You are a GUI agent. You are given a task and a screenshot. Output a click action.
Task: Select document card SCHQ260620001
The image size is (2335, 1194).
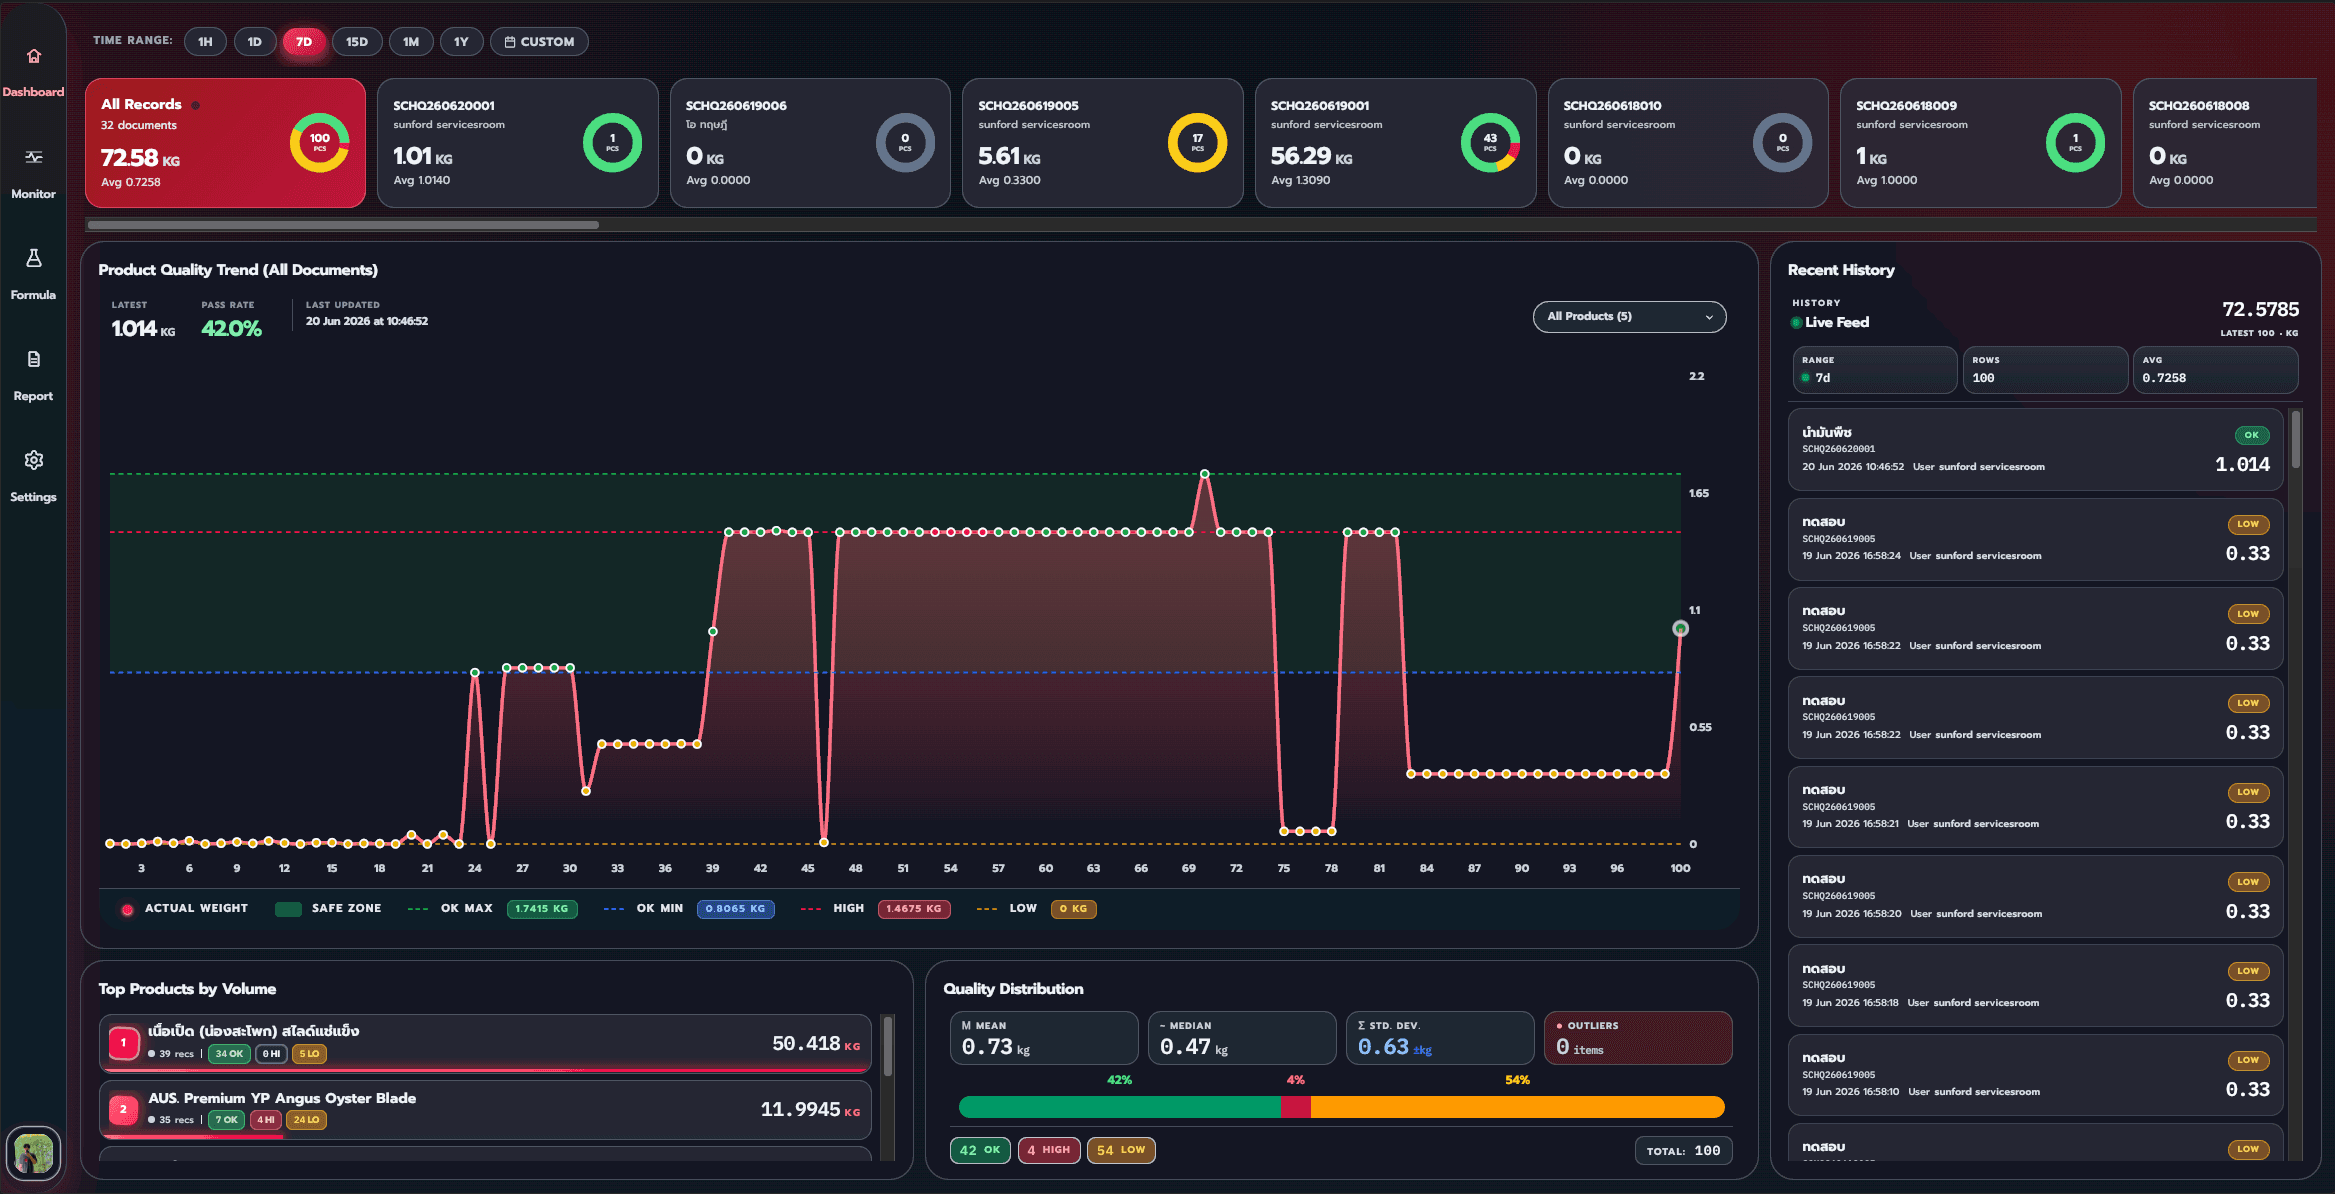517,143
